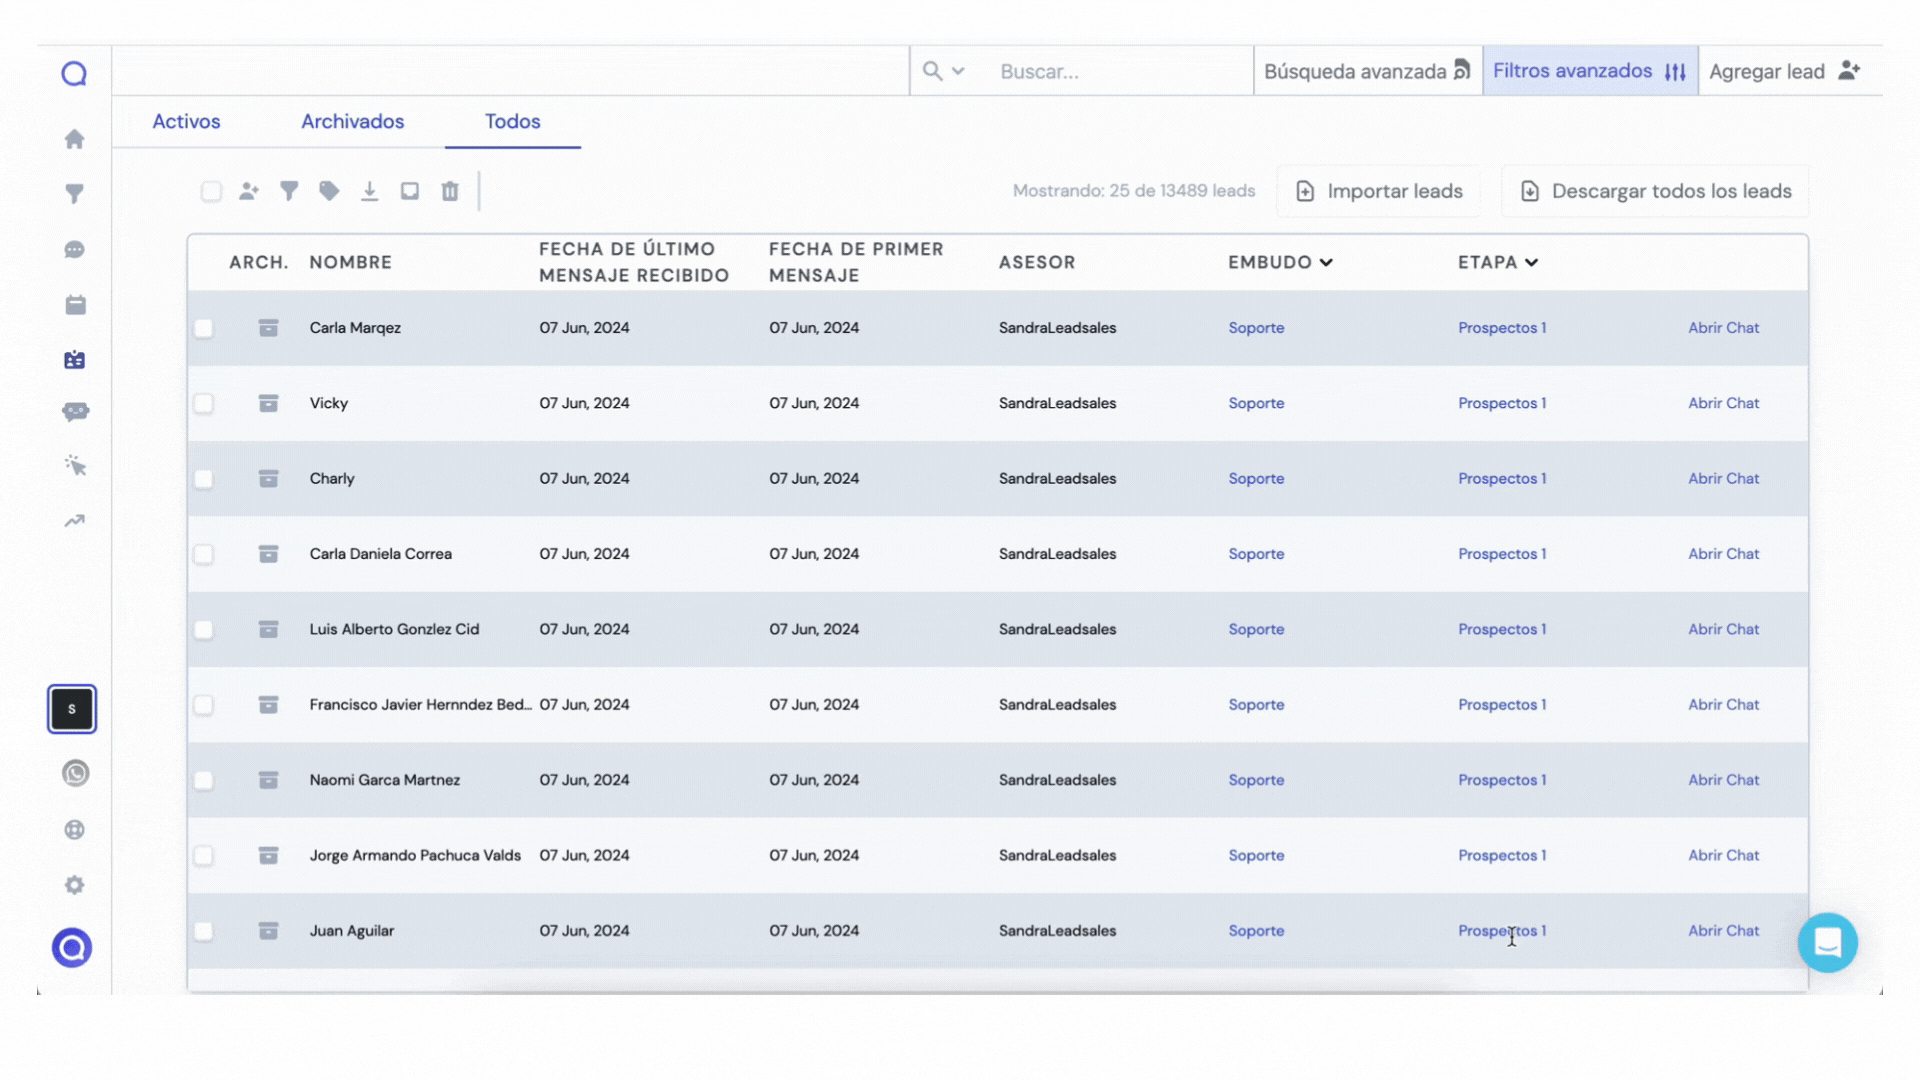Click the round blue logo at sidebar bottom
This screenshot has height=1080, width=1920.
click(72, 947)
